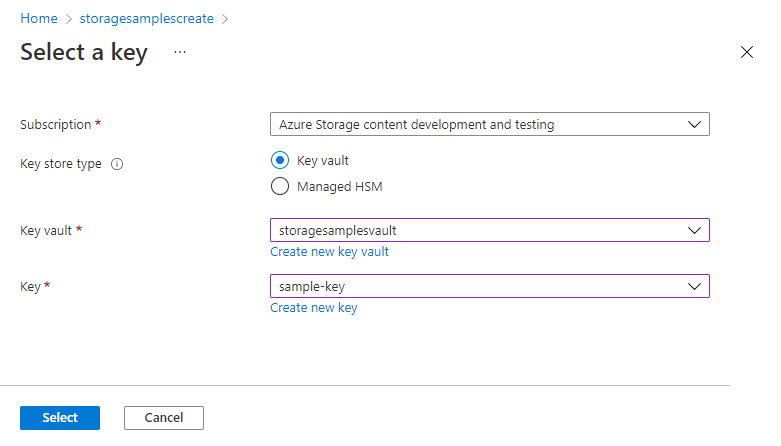The width and height of the screenshot is (781, 446).
Task: Click the Subscription field label
Action: click(56, 125)
